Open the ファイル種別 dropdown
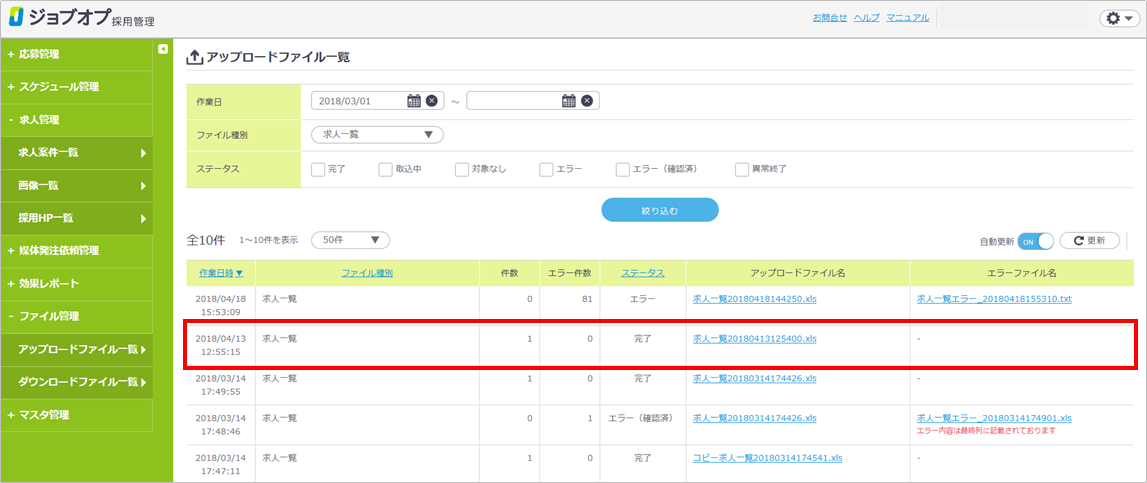This screenshot has height=483, width=1147. pos(377,134)
